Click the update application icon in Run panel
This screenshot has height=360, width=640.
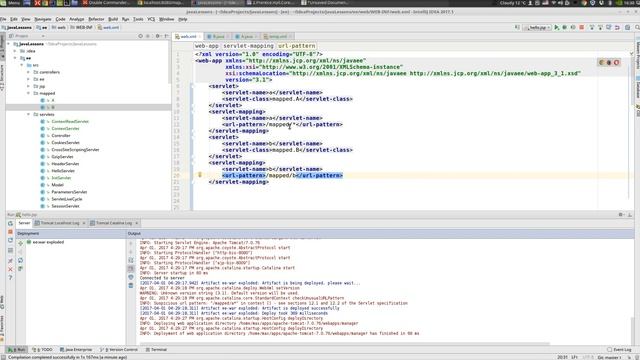10,240
